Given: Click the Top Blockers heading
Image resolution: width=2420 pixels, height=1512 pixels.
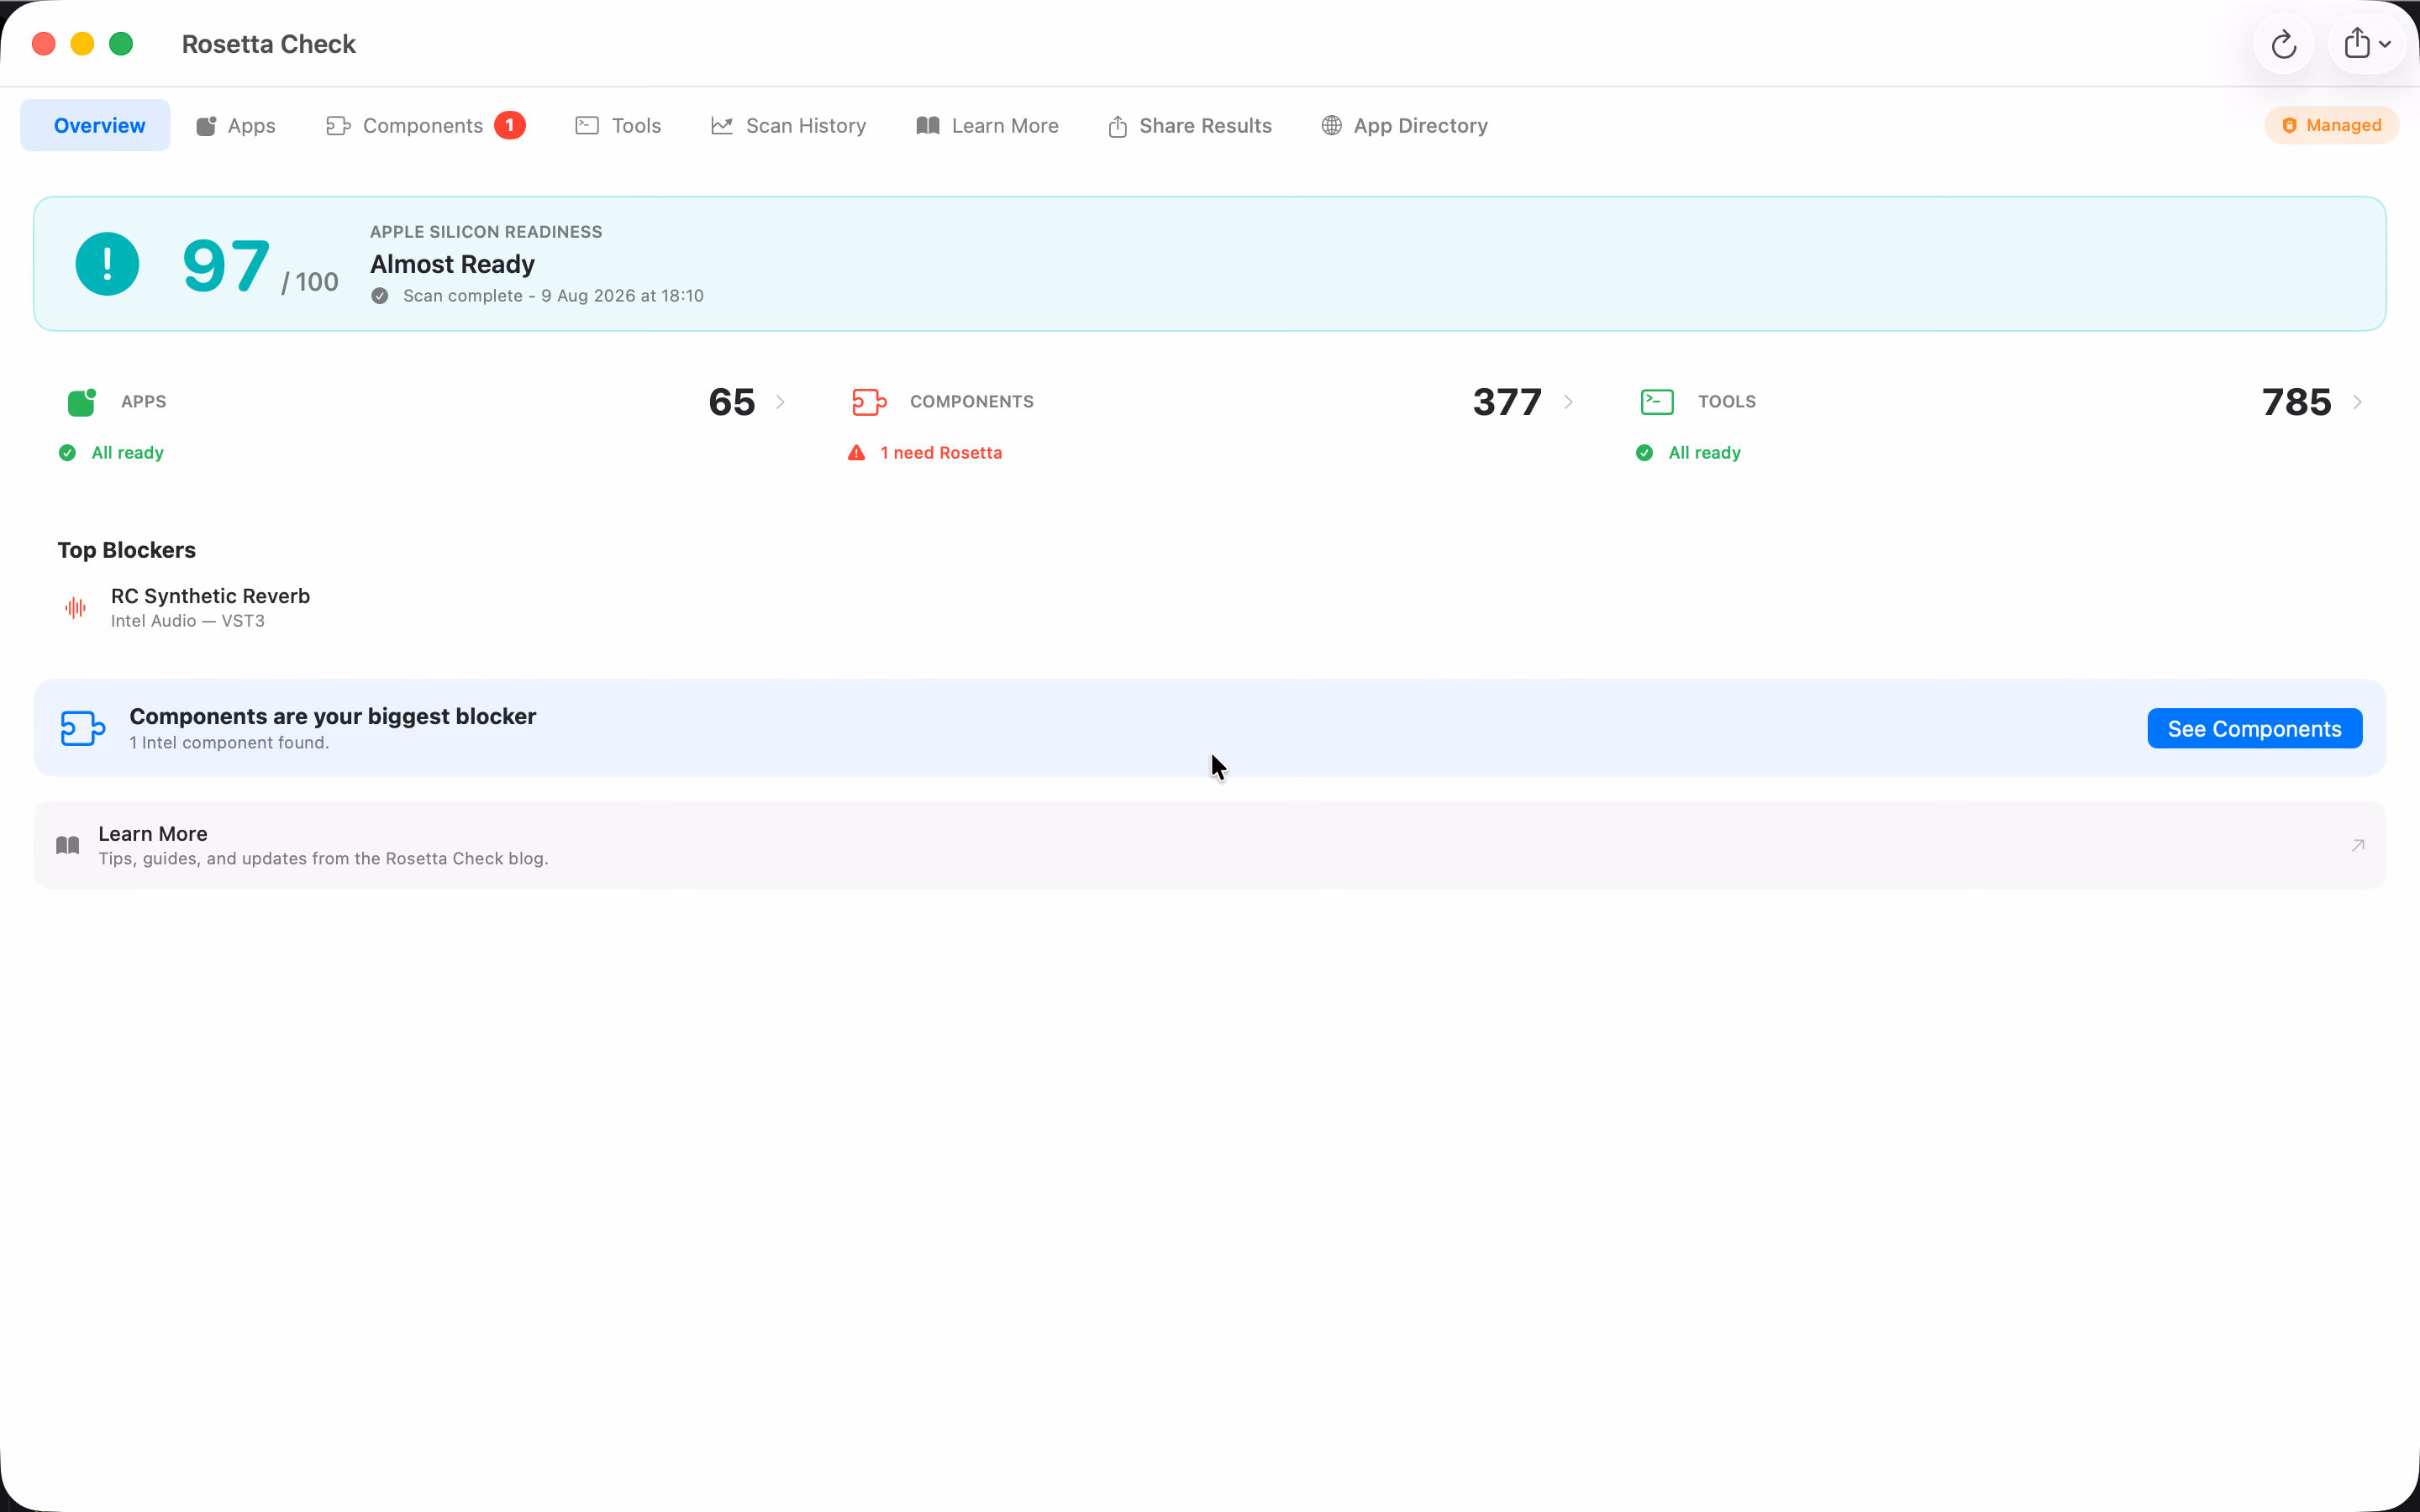Looking at the screenshot, I should click(126, 550).
